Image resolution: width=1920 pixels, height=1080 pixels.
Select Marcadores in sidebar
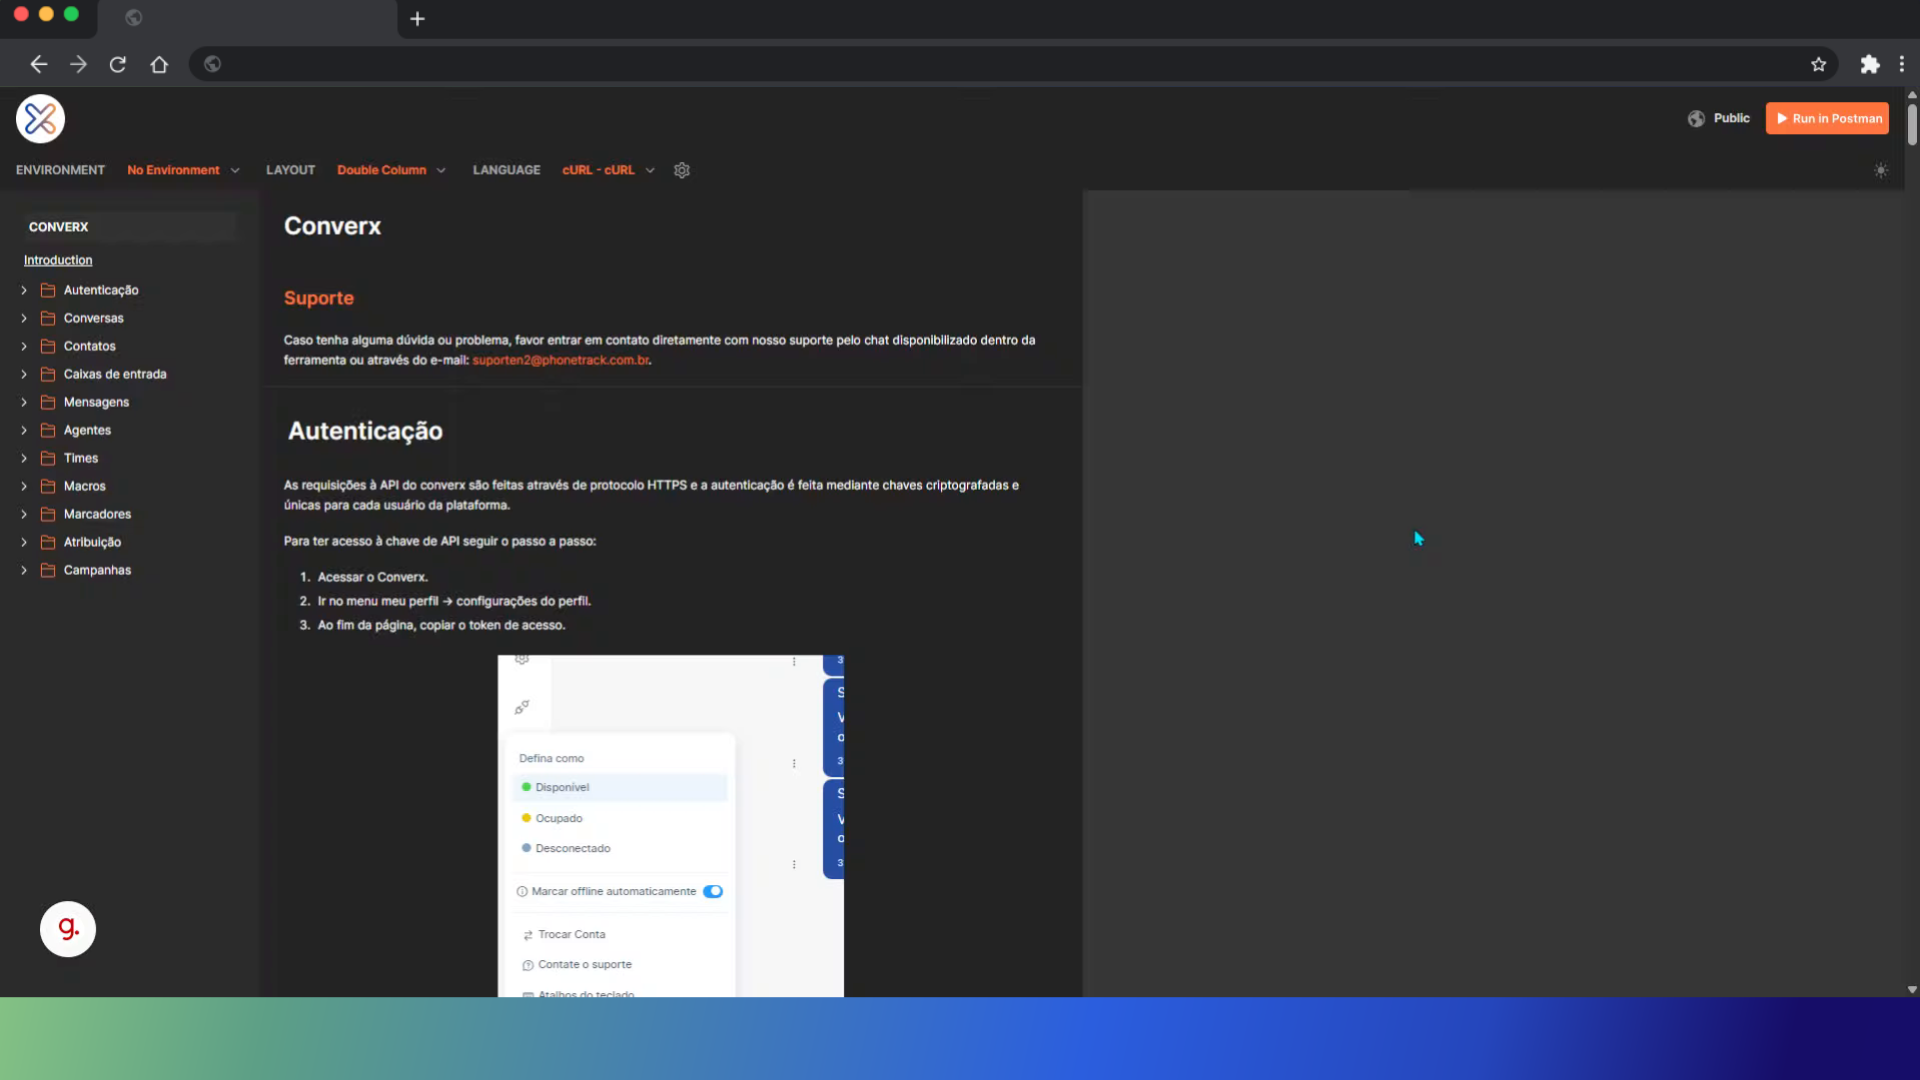pos(97,514)
